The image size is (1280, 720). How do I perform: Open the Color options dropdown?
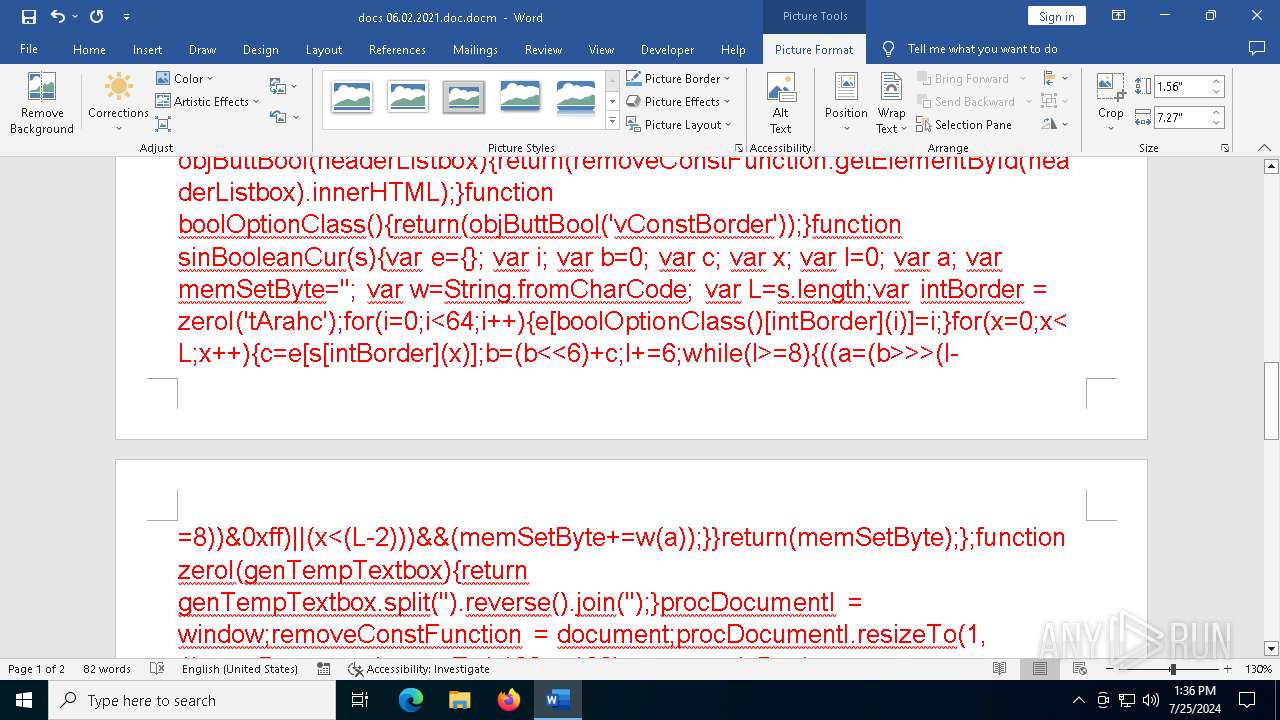click(x=185, y=78)
